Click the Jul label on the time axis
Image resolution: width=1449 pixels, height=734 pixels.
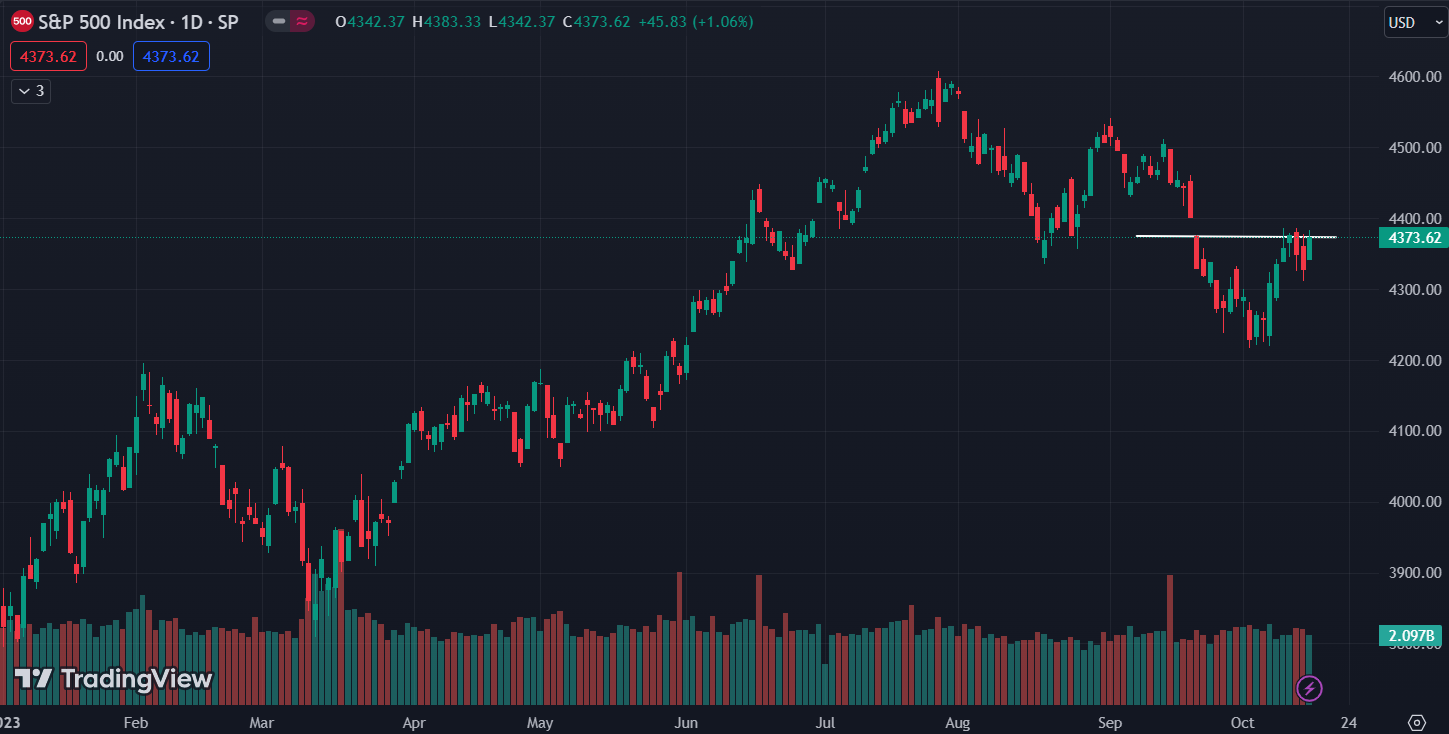(x=825, y=722)
